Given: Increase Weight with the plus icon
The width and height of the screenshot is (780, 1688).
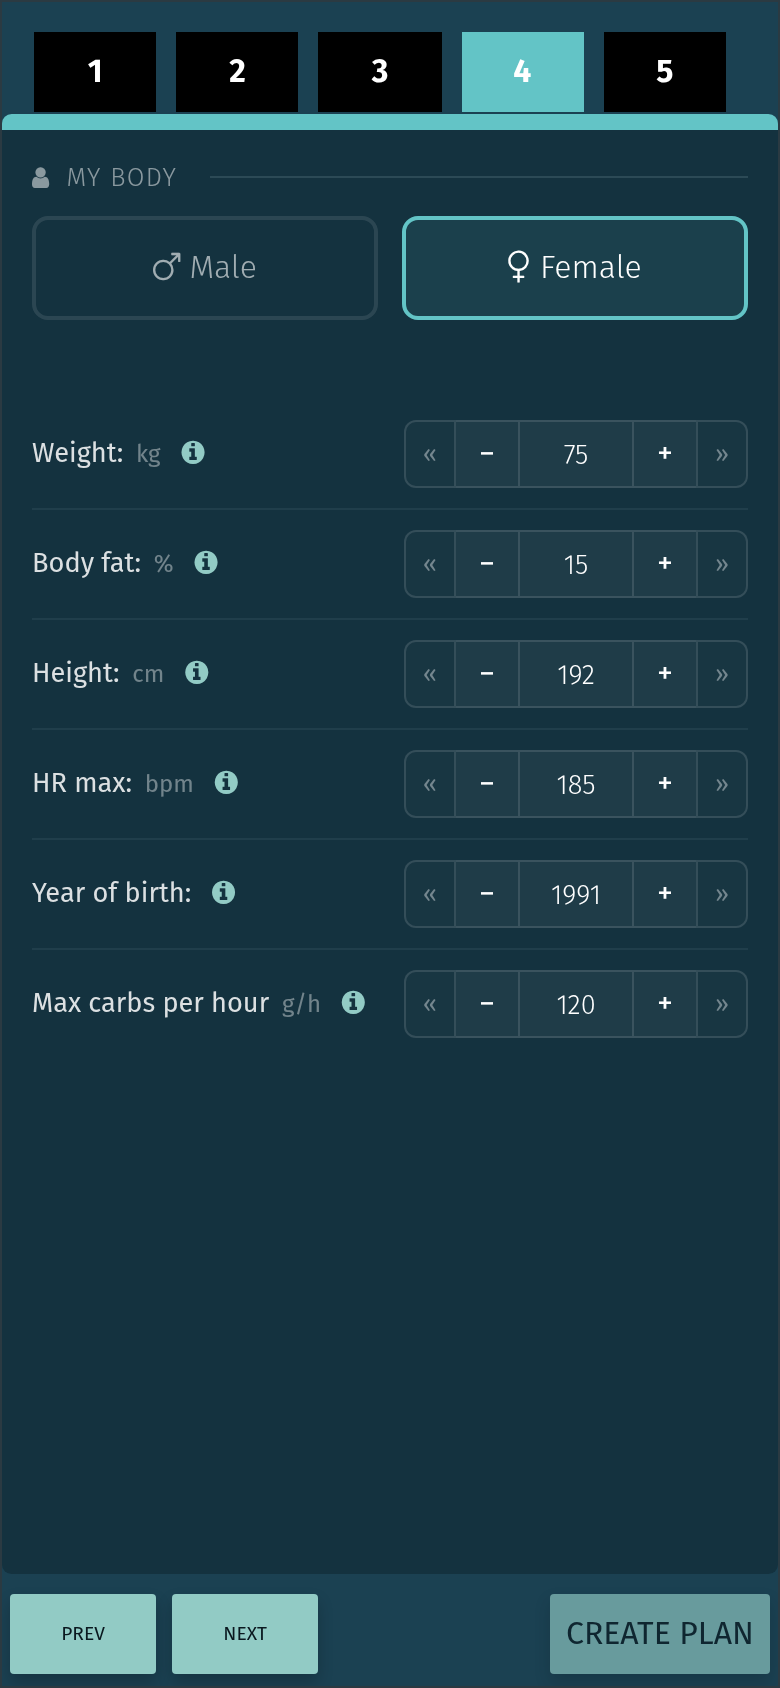Looking at the screenshot, I should coord(665,454).
